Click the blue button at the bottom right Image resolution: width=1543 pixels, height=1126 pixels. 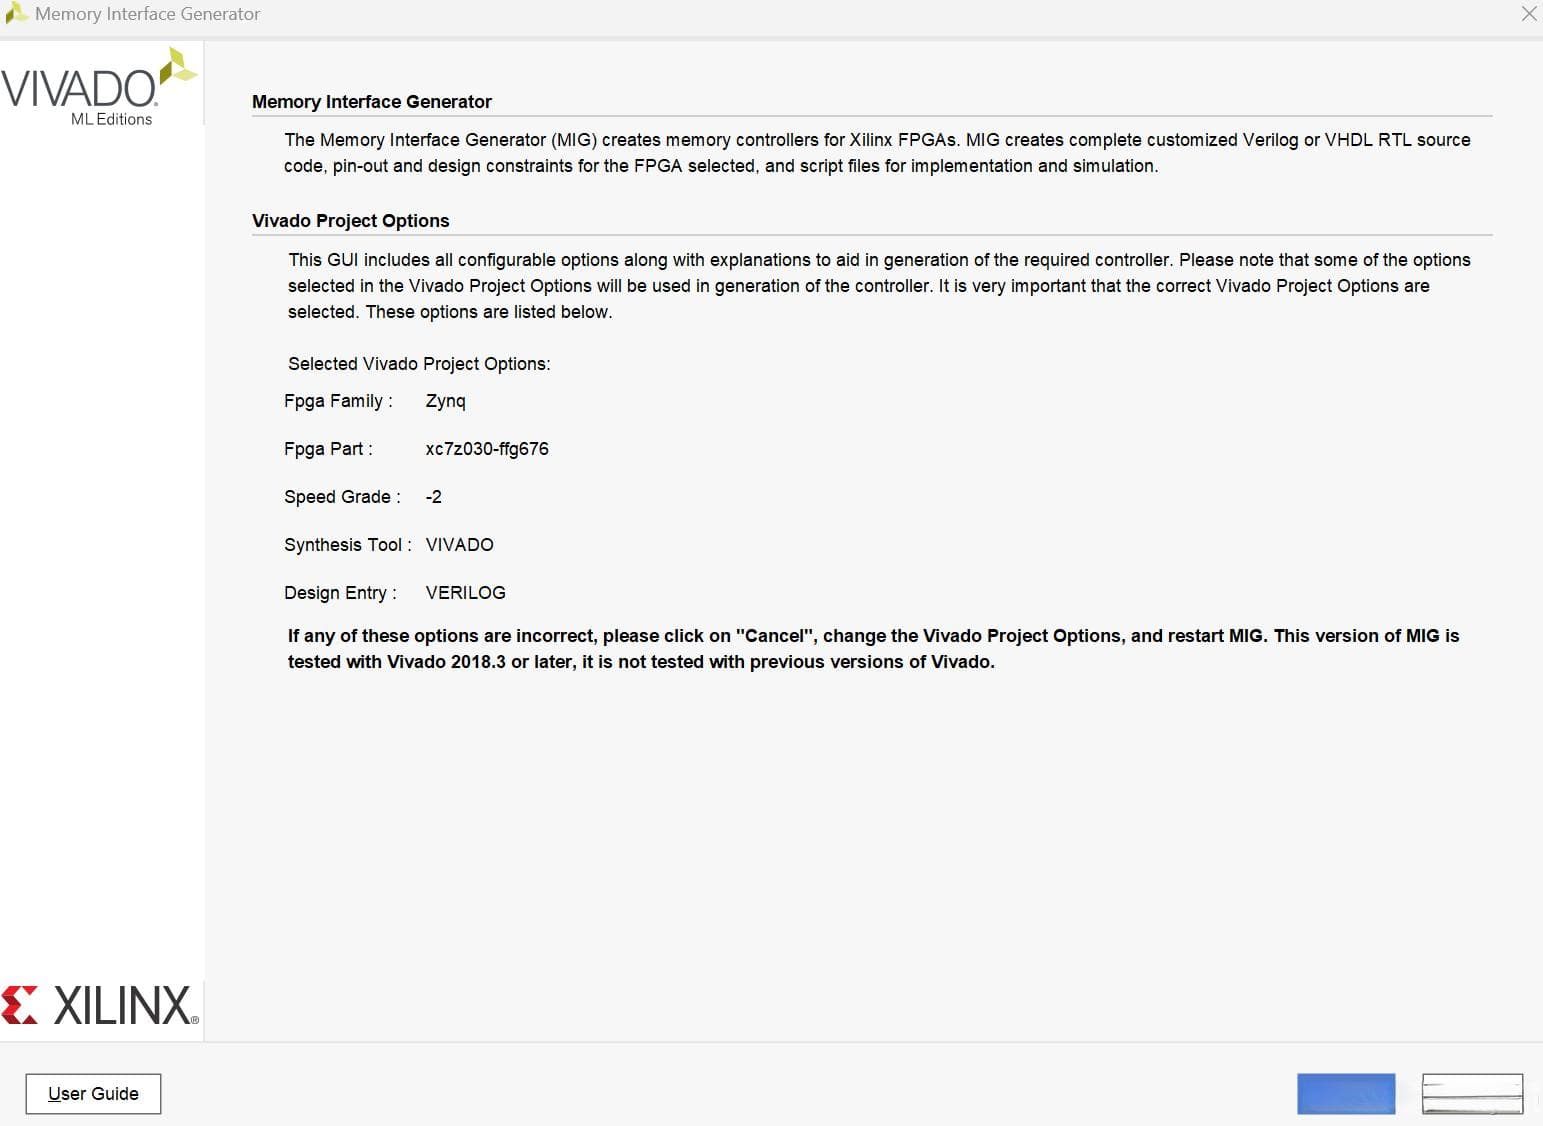[x=1346, y=1094]
